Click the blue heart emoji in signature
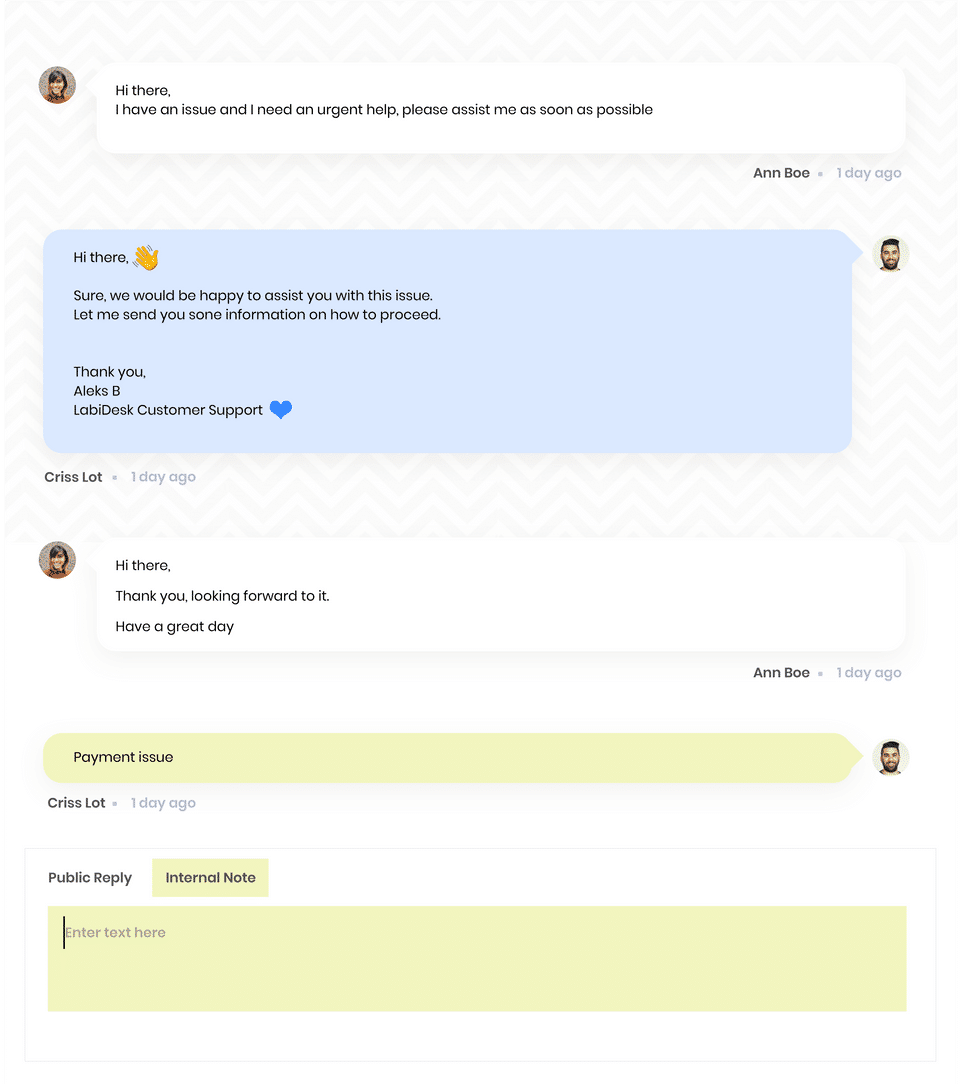960x1084 pixels. coord(281,409)
